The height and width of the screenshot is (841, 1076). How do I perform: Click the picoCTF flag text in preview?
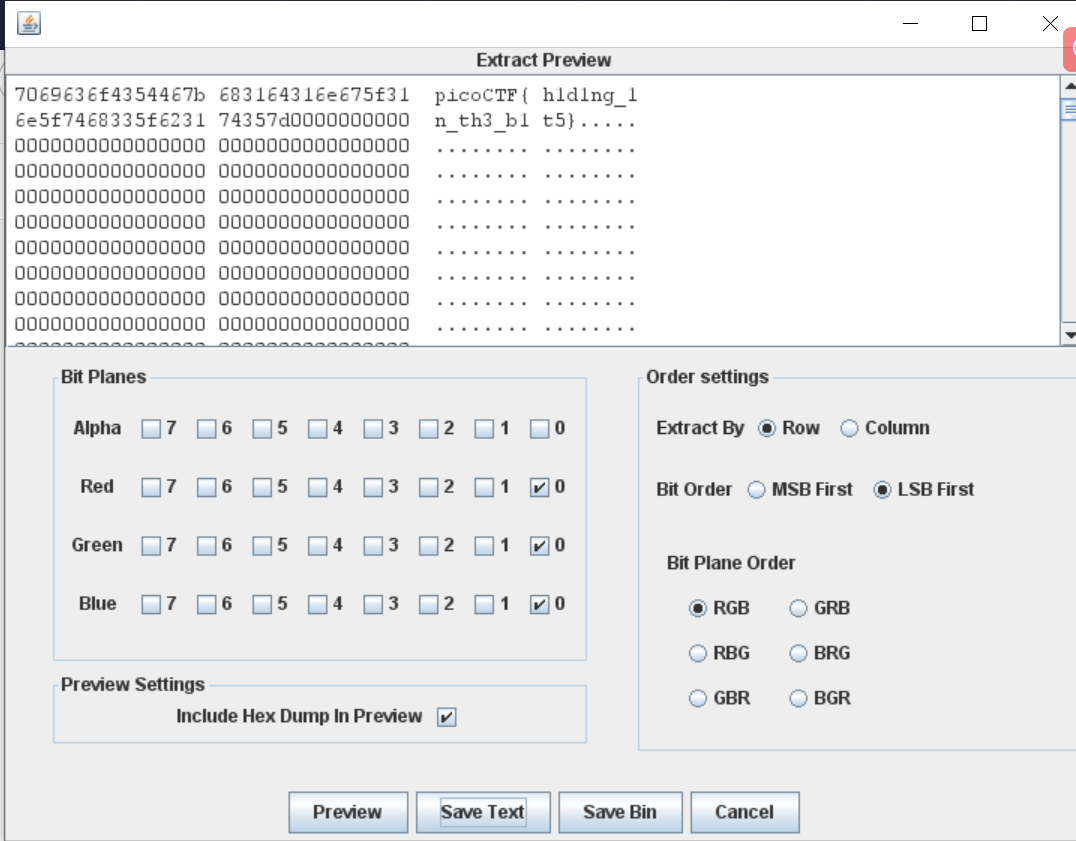coord(536,97)
